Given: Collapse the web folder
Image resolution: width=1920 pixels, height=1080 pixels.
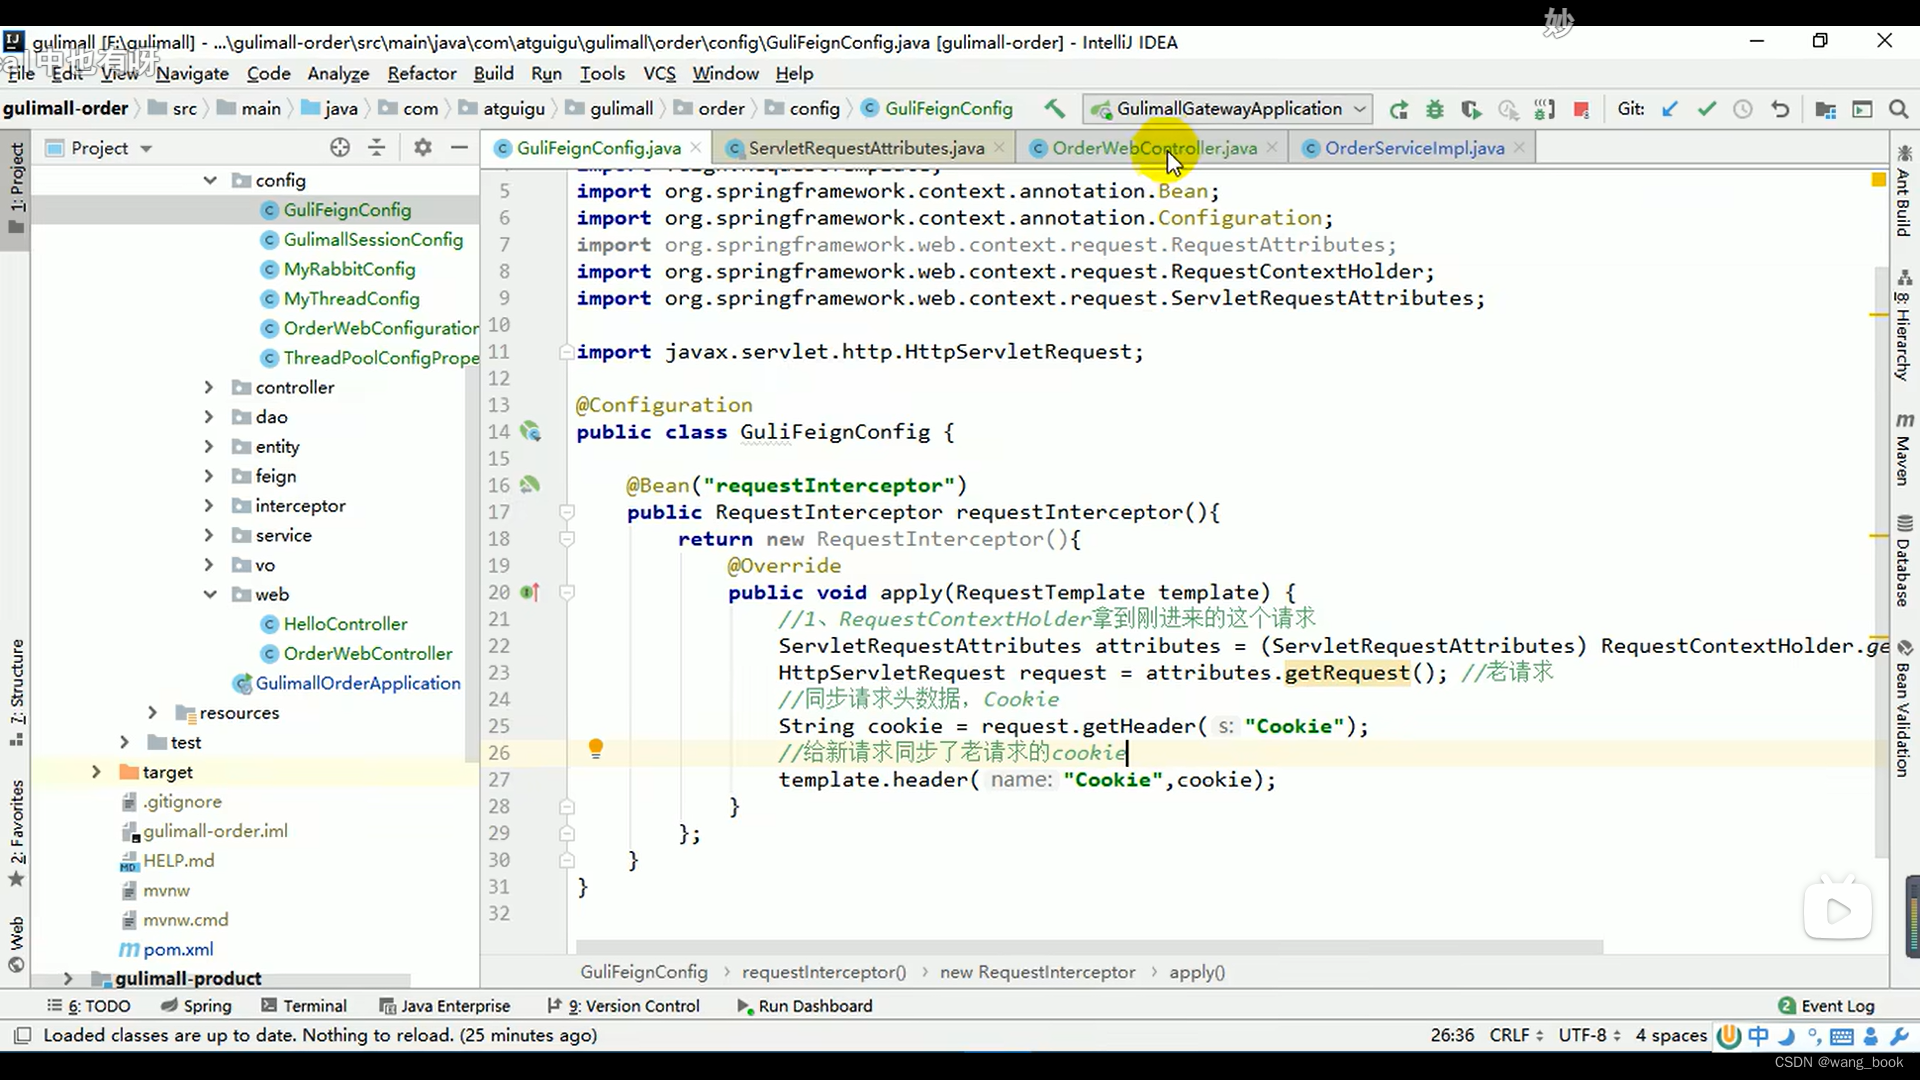Looking at the screenshot, I should coord(210,594).
